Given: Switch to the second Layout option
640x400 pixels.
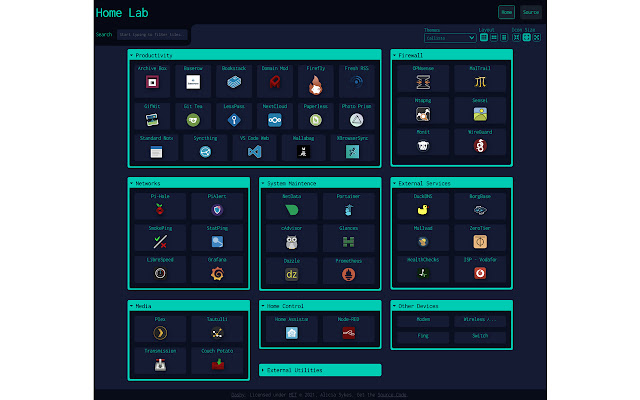Looking at the screenshot, I should click(494, 38).
